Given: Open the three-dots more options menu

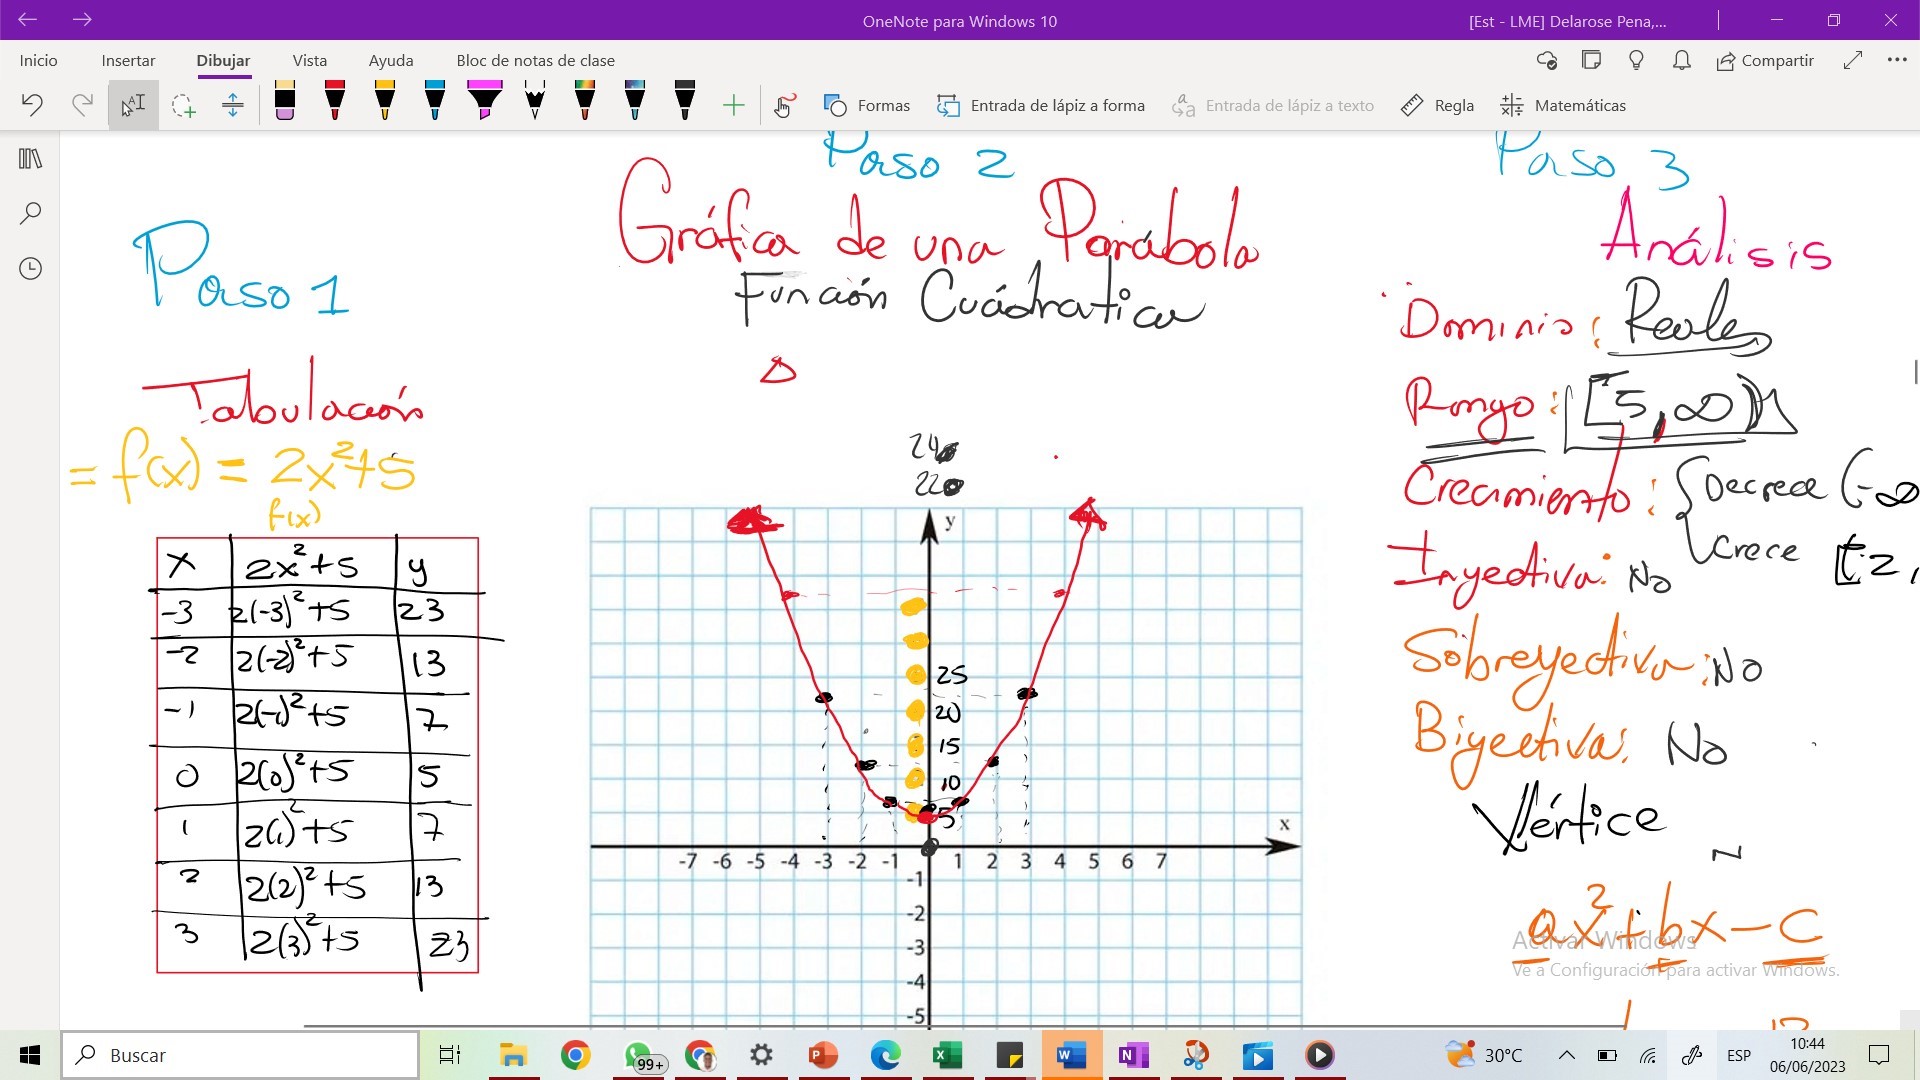Looking at the screenshot, I should tap(1897, 60).
